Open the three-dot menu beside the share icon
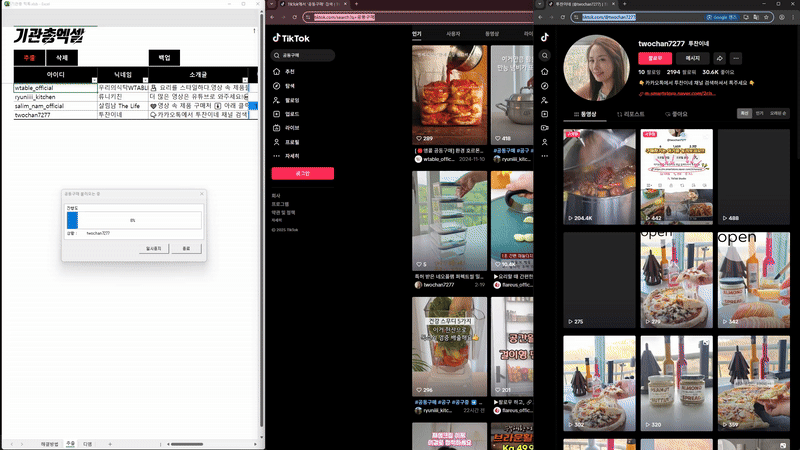The image size is (800, 450). 736,58
